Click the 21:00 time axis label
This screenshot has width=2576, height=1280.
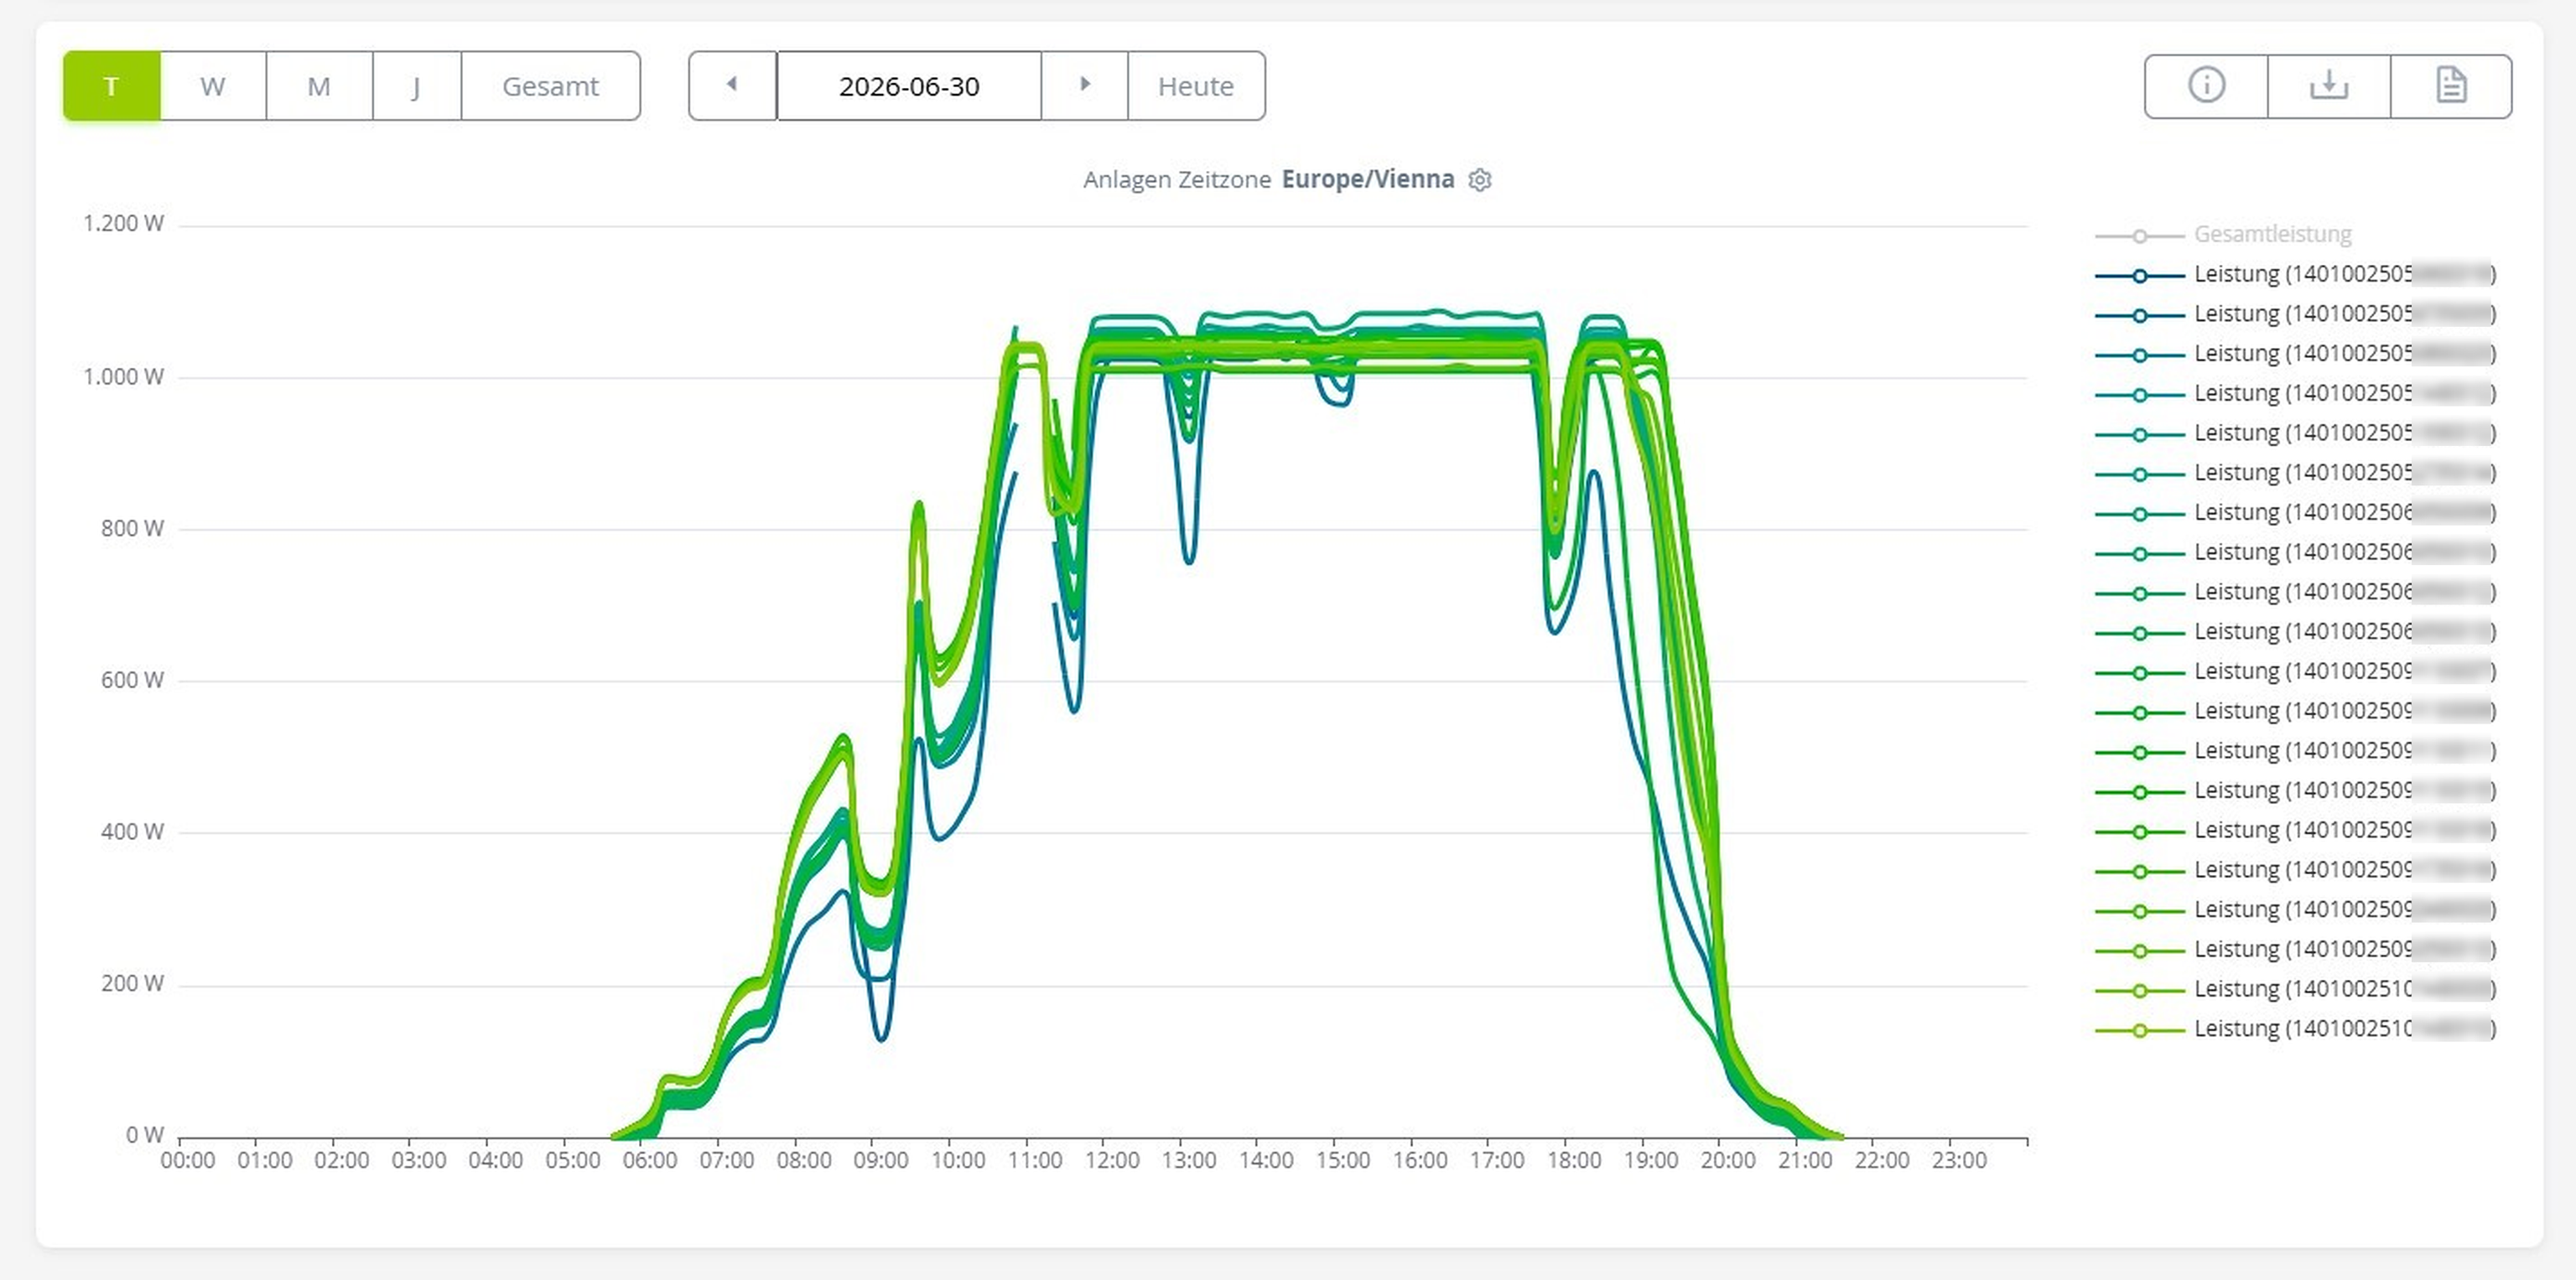[x=1805, y=1161]
